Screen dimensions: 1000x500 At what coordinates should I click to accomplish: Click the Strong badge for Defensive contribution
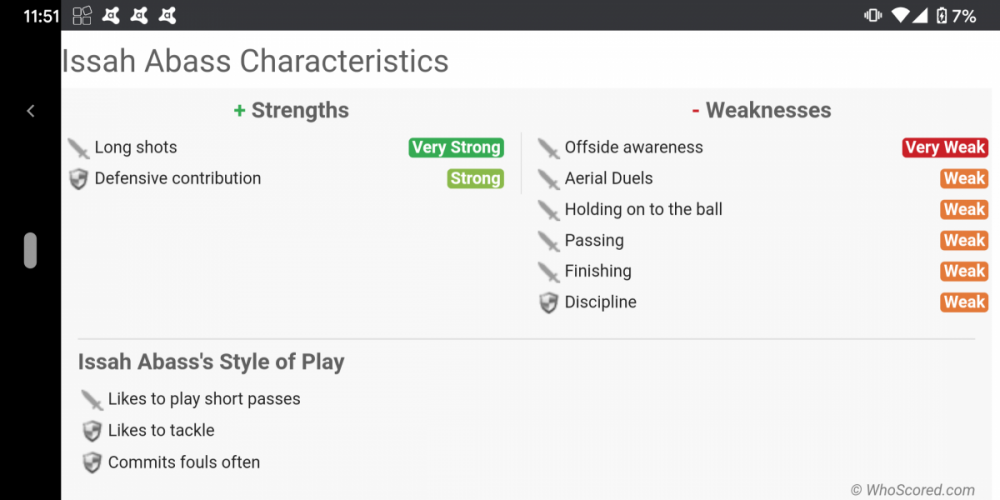475,179
